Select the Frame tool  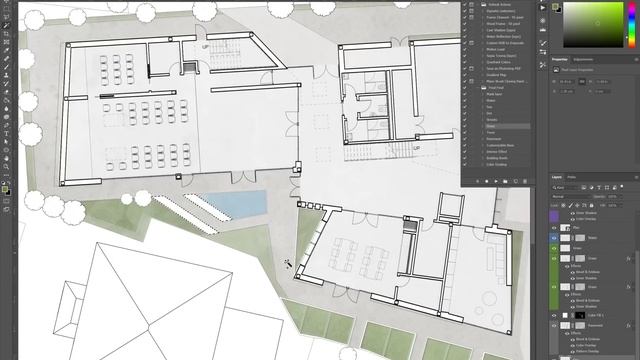click(6, 42)
